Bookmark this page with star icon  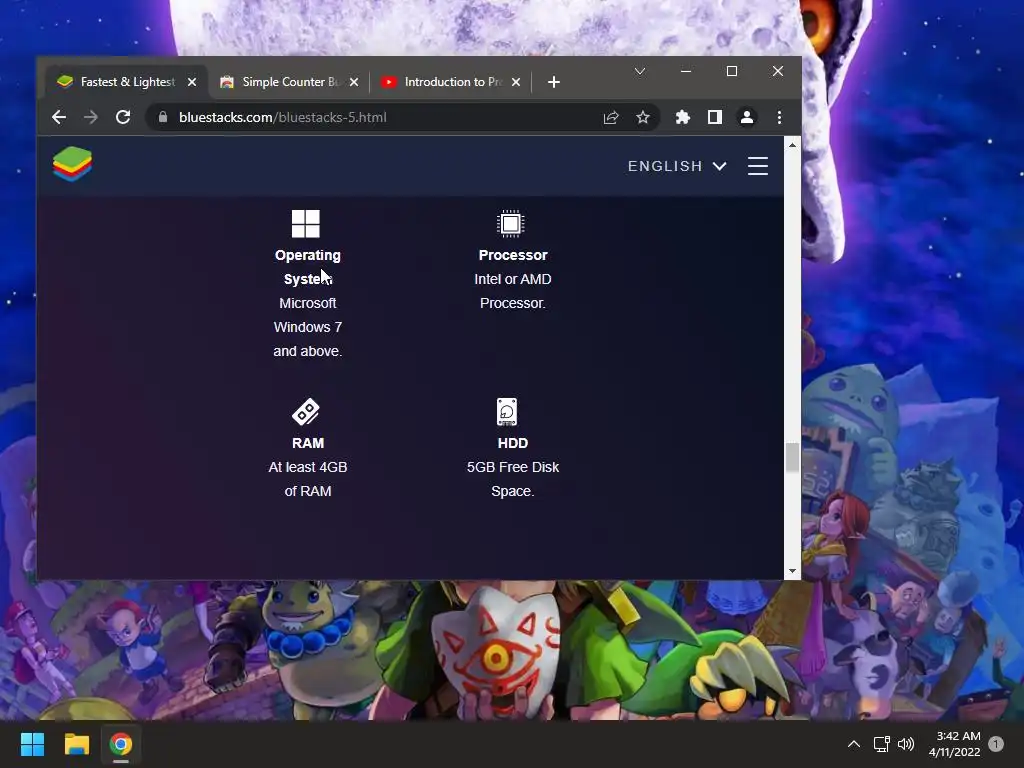coord(643,117)
